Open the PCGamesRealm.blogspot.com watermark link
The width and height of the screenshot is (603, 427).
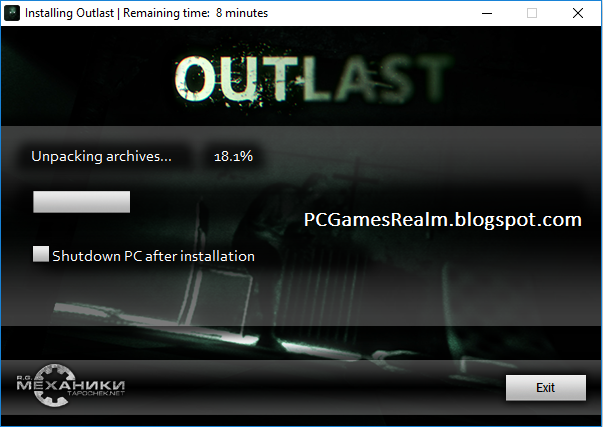[443, 220]
